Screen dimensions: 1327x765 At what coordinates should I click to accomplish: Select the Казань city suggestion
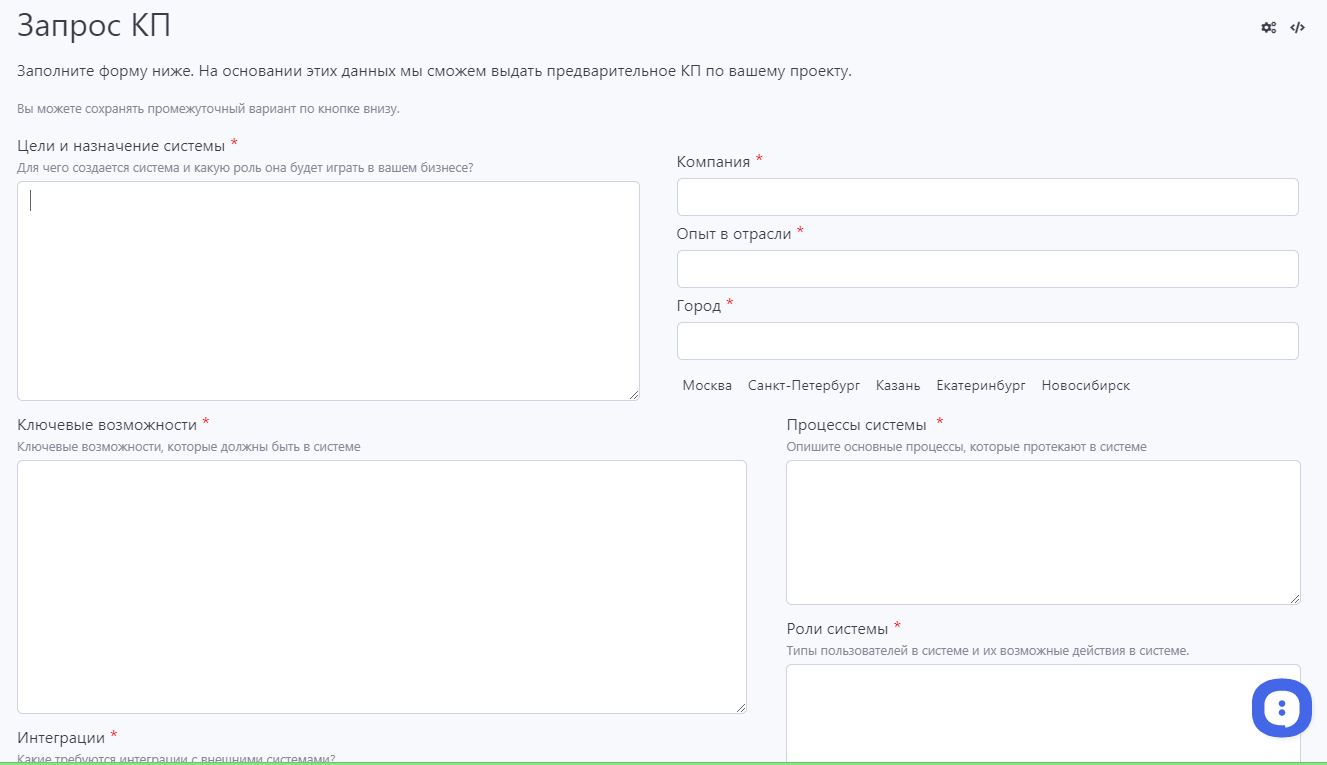[898, 385]
